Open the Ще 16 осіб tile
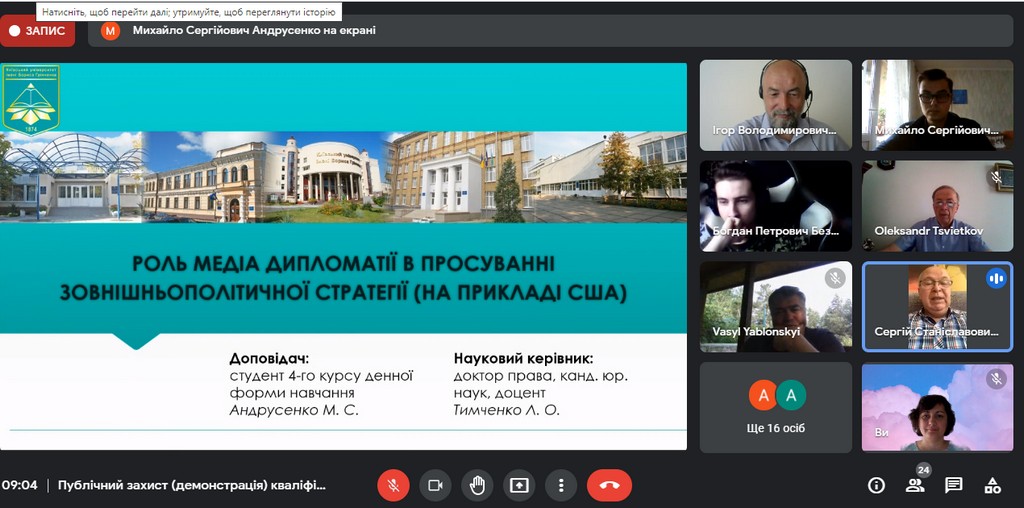Viewport: 1024px width, 508px height. pyautogui.click(x=776, y=406)
